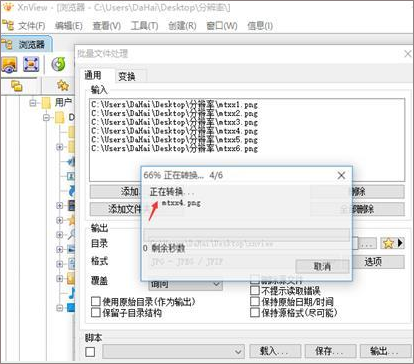Close the 批量文件处理 dialog
The image size is (414, 364).
[407, 54]
